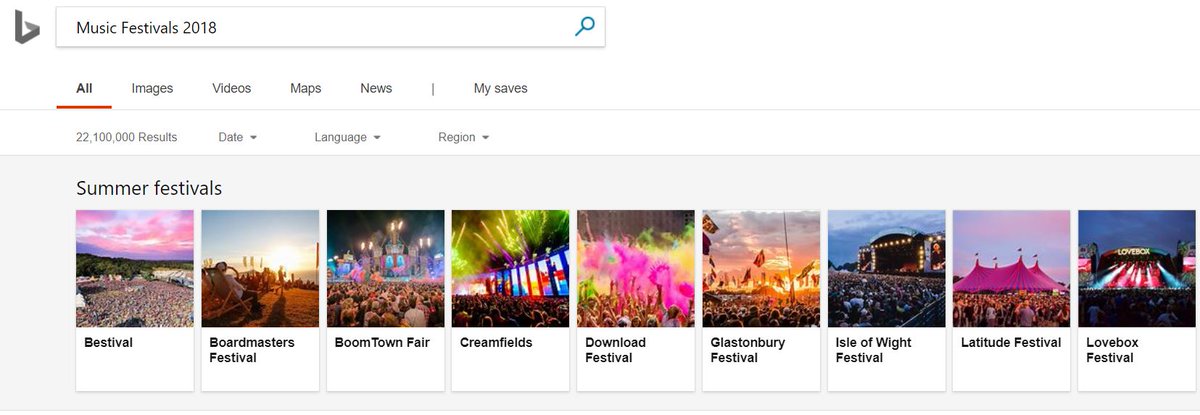1200x415 pixels.
Task: Click the Bestival title link
Action: pos(108,342)
